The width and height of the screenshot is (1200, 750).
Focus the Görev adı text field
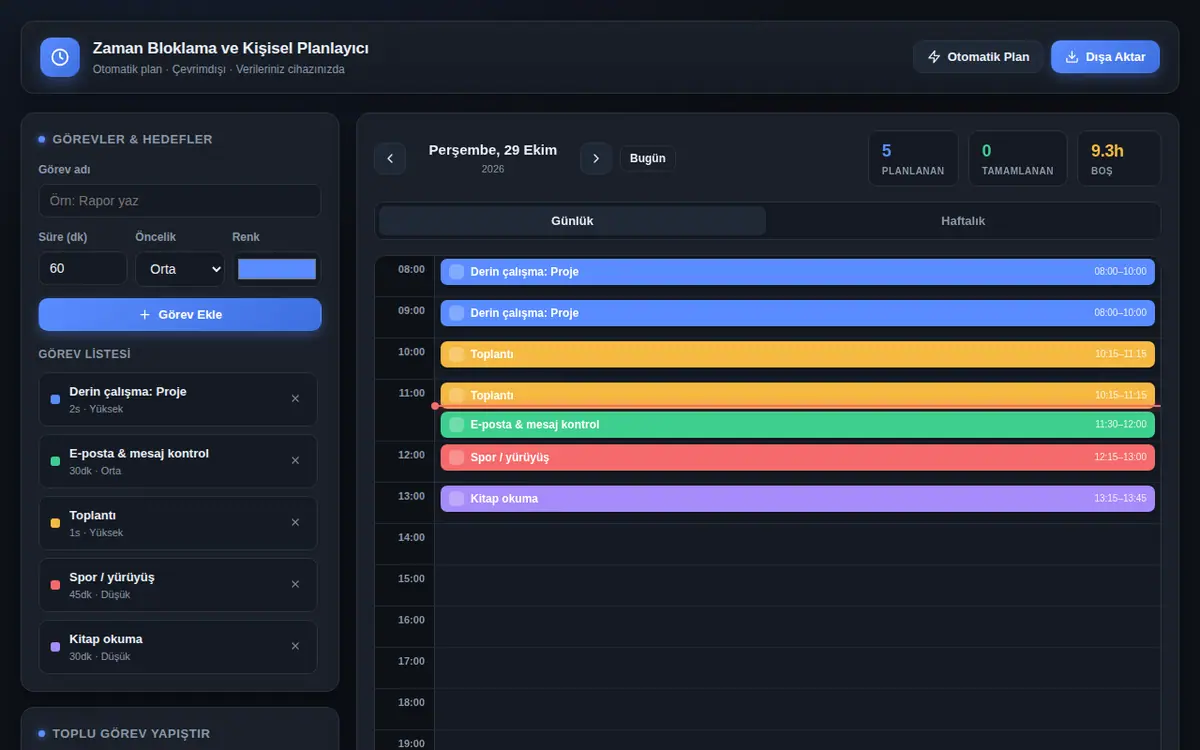[x=180, y=201]
